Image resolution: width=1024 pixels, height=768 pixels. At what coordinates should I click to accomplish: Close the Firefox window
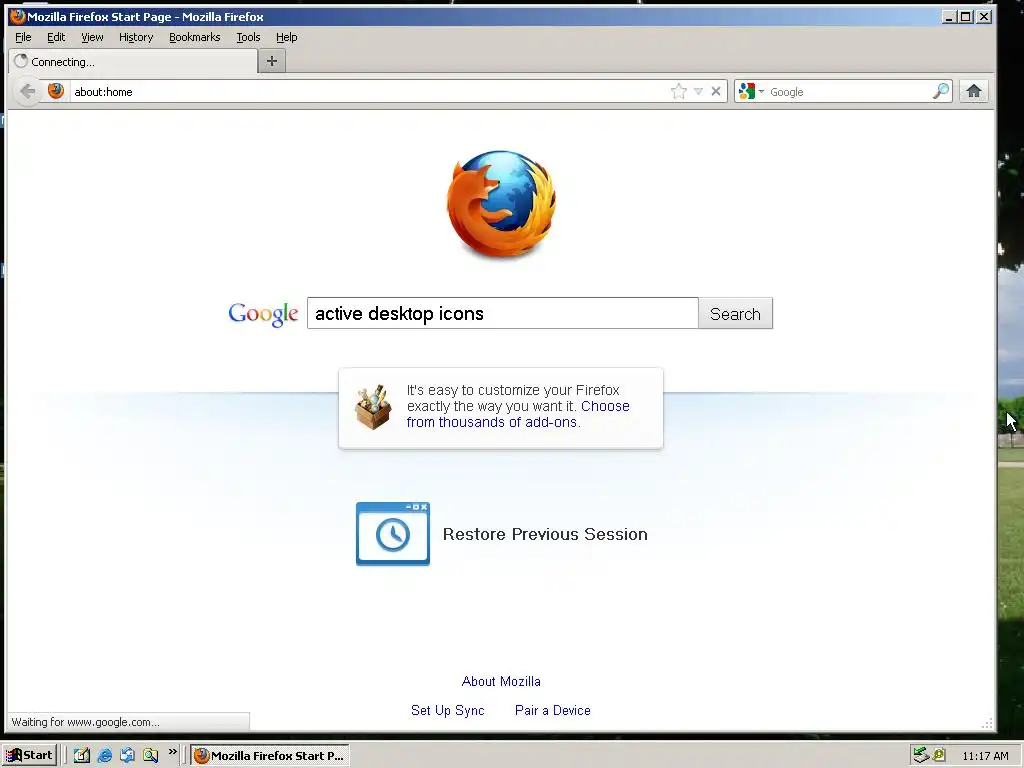click(984, 17)
